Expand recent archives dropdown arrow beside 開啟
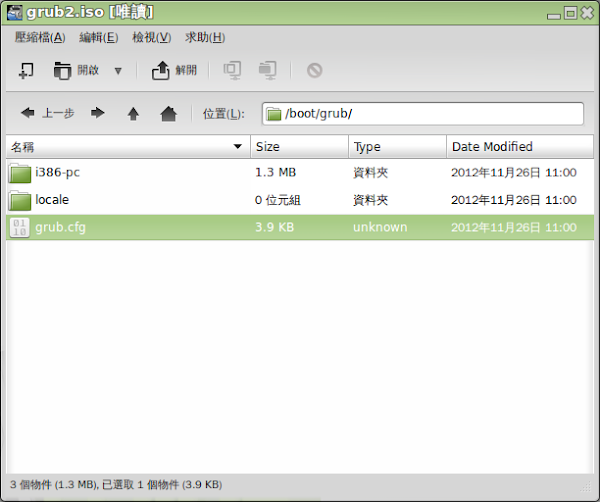600x502 pixels. [x=118, y=71]
